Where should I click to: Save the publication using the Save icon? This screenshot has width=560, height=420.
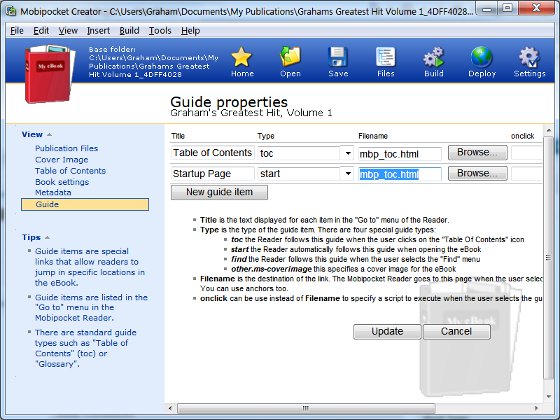click(338, 57)
